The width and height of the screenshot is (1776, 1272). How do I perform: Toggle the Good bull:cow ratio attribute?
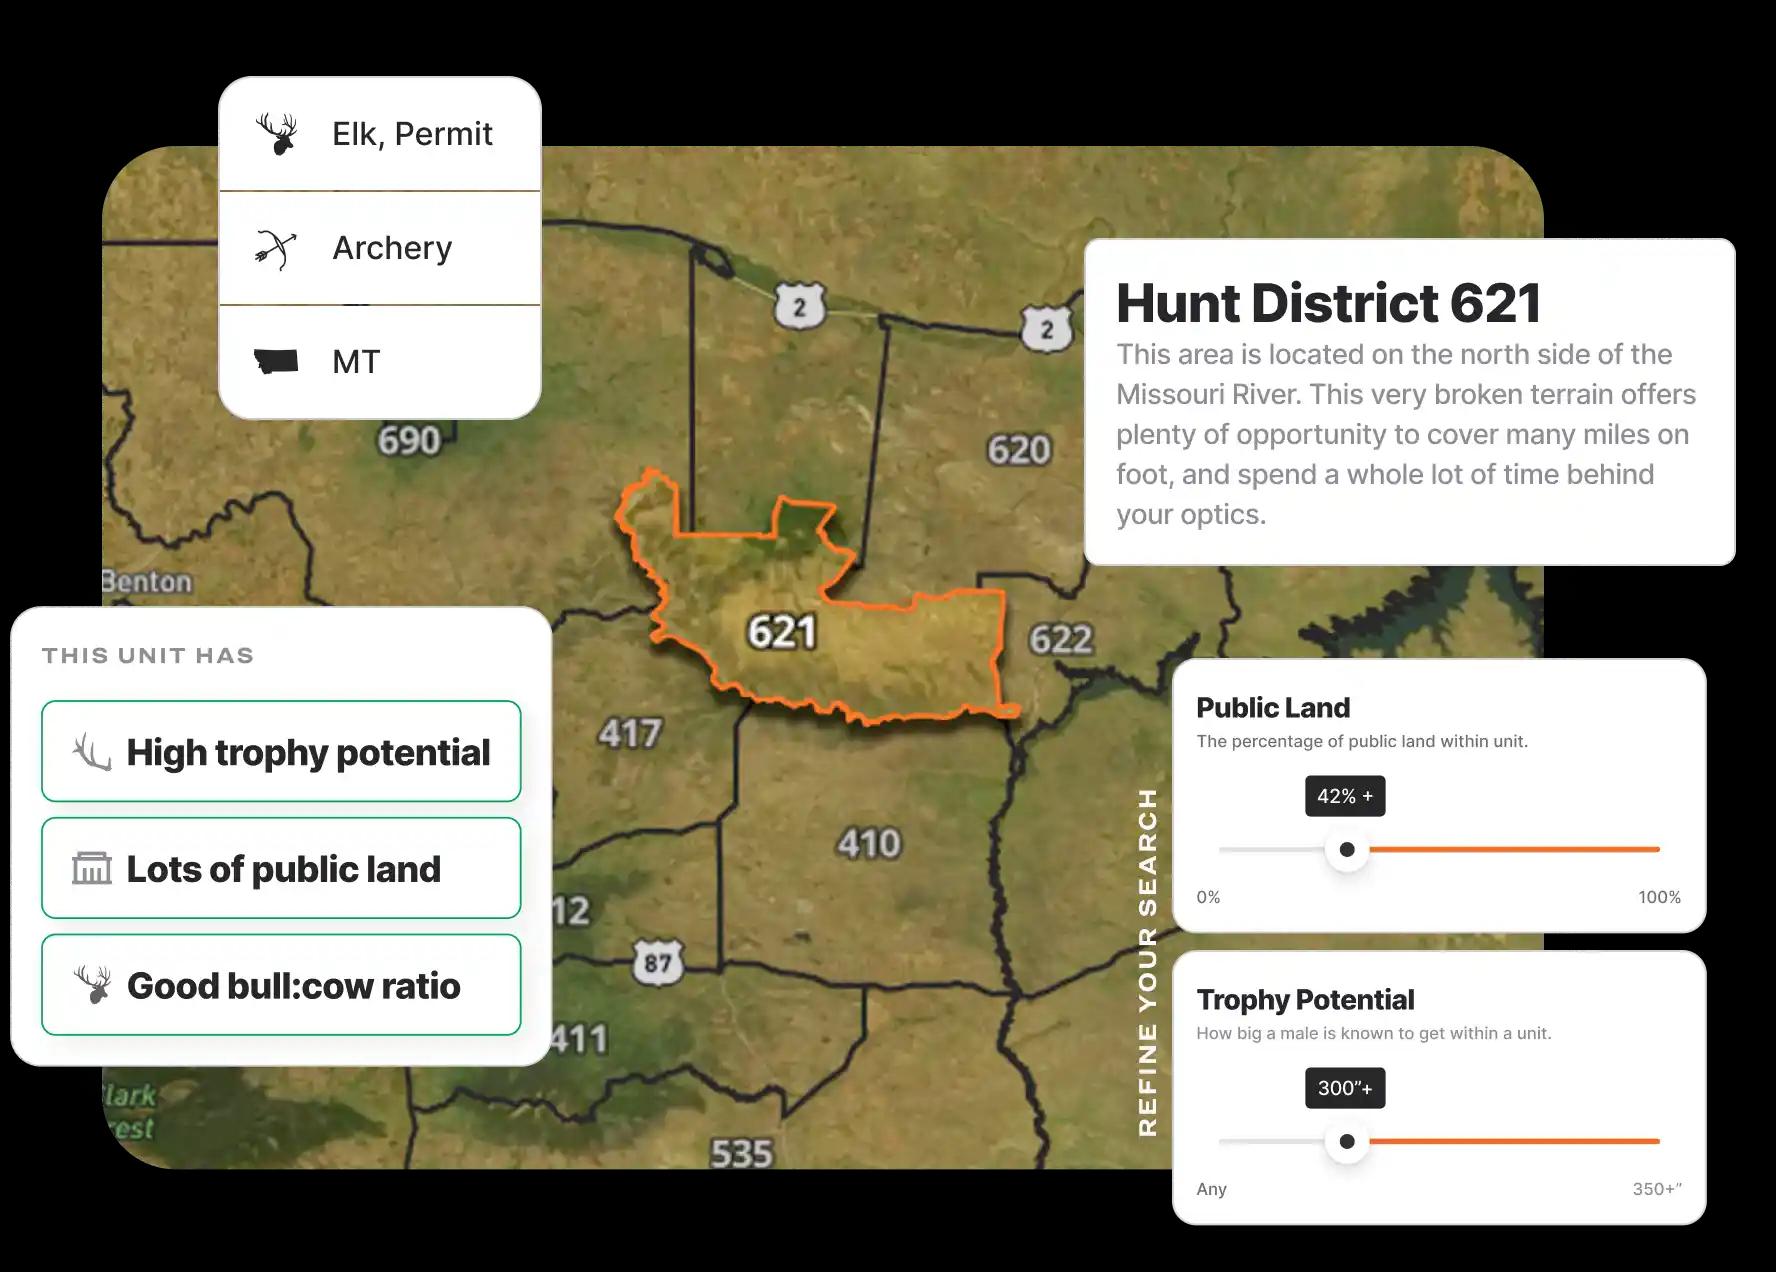pos(281,985)
